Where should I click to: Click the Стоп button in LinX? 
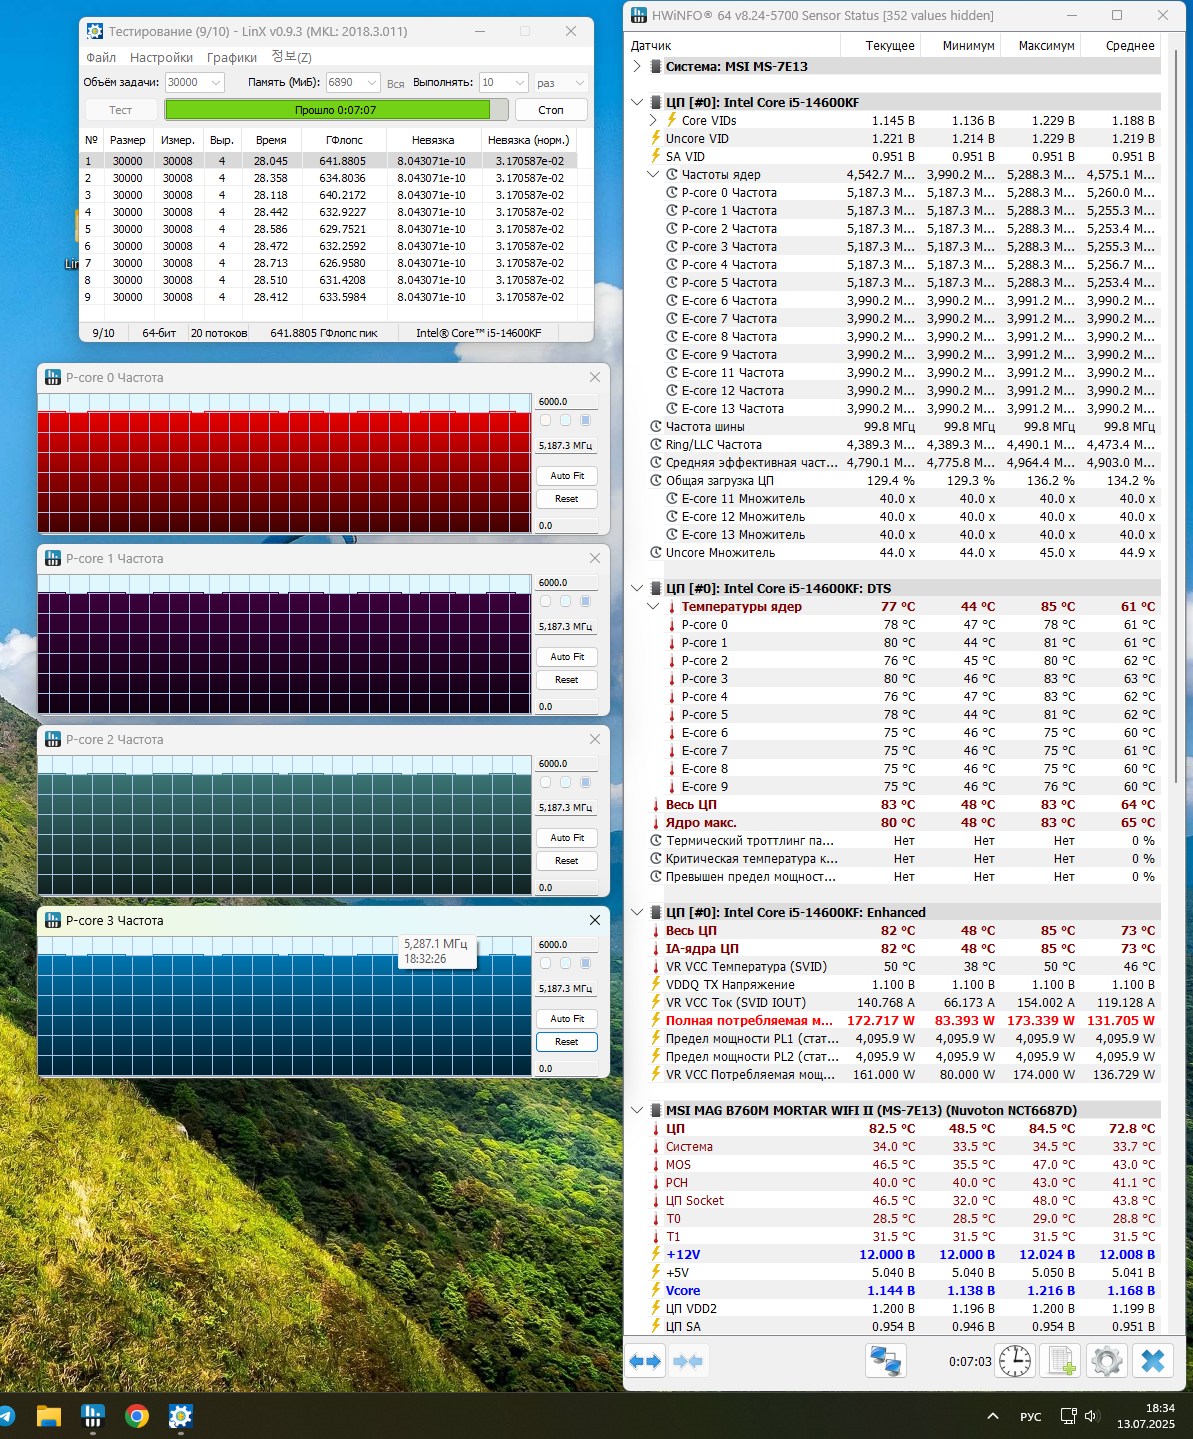[551, 110]
